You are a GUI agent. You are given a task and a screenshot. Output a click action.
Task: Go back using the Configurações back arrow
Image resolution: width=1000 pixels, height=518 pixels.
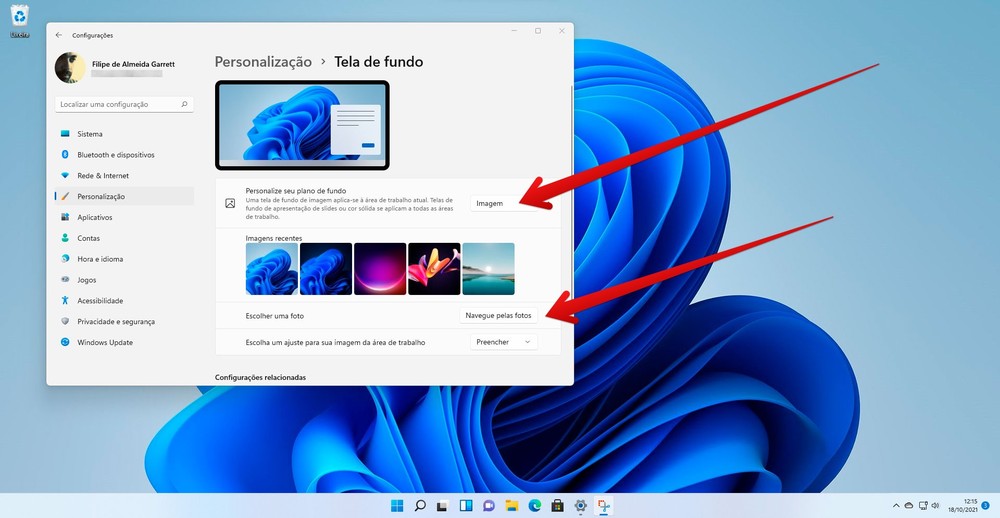[x=59, y=35]
